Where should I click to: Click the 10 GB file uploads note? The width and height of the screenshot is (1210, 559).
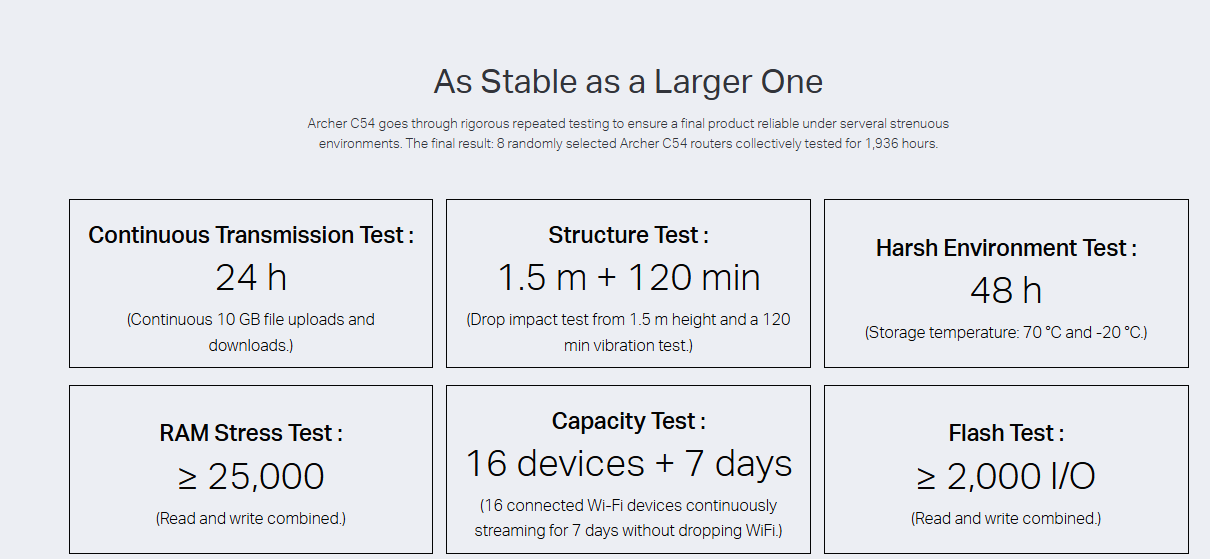click(251, 332)
